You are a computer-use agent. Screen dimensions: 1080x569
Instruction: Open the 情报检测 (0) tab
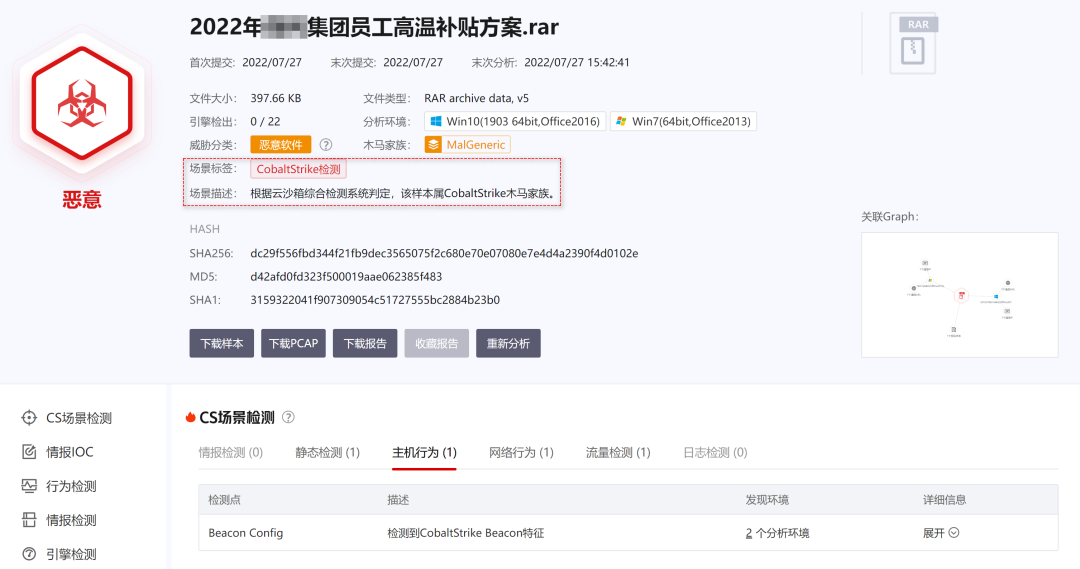(231, 453)
